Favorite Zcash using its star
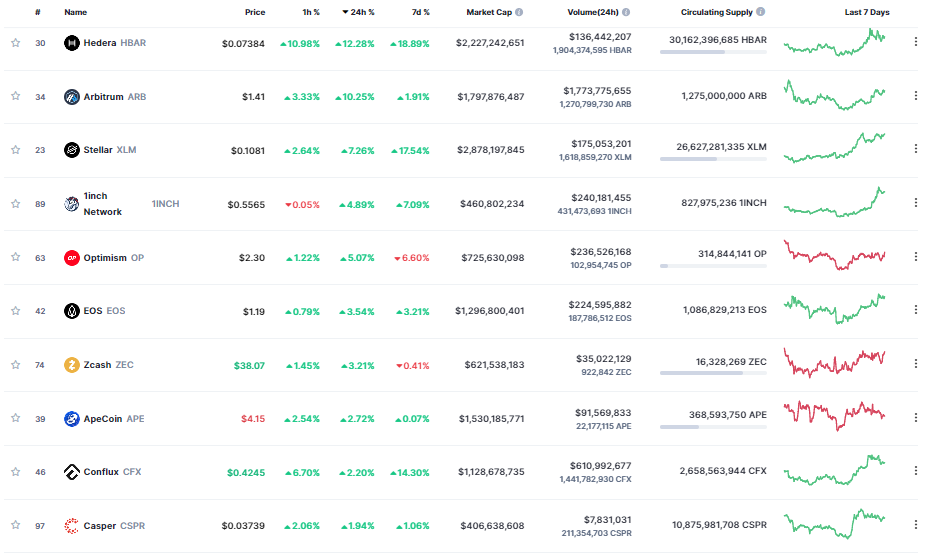930x553 pixels. coord(15,365)
